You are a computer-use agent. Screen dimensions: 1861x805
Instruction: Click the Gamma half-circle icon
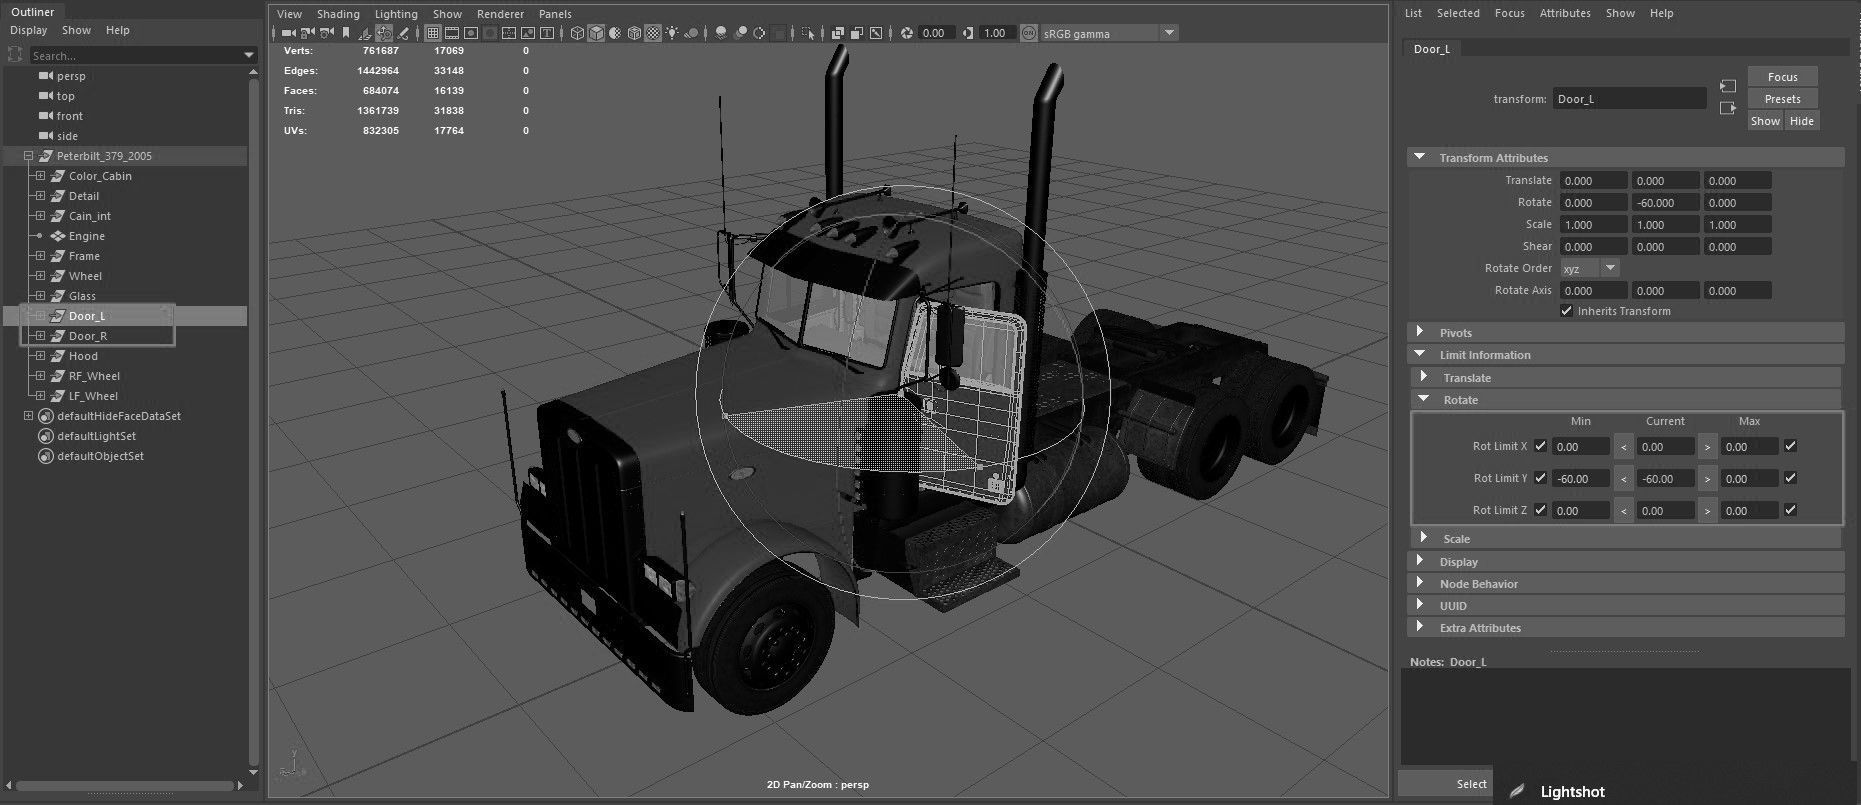tap(967, 33)
